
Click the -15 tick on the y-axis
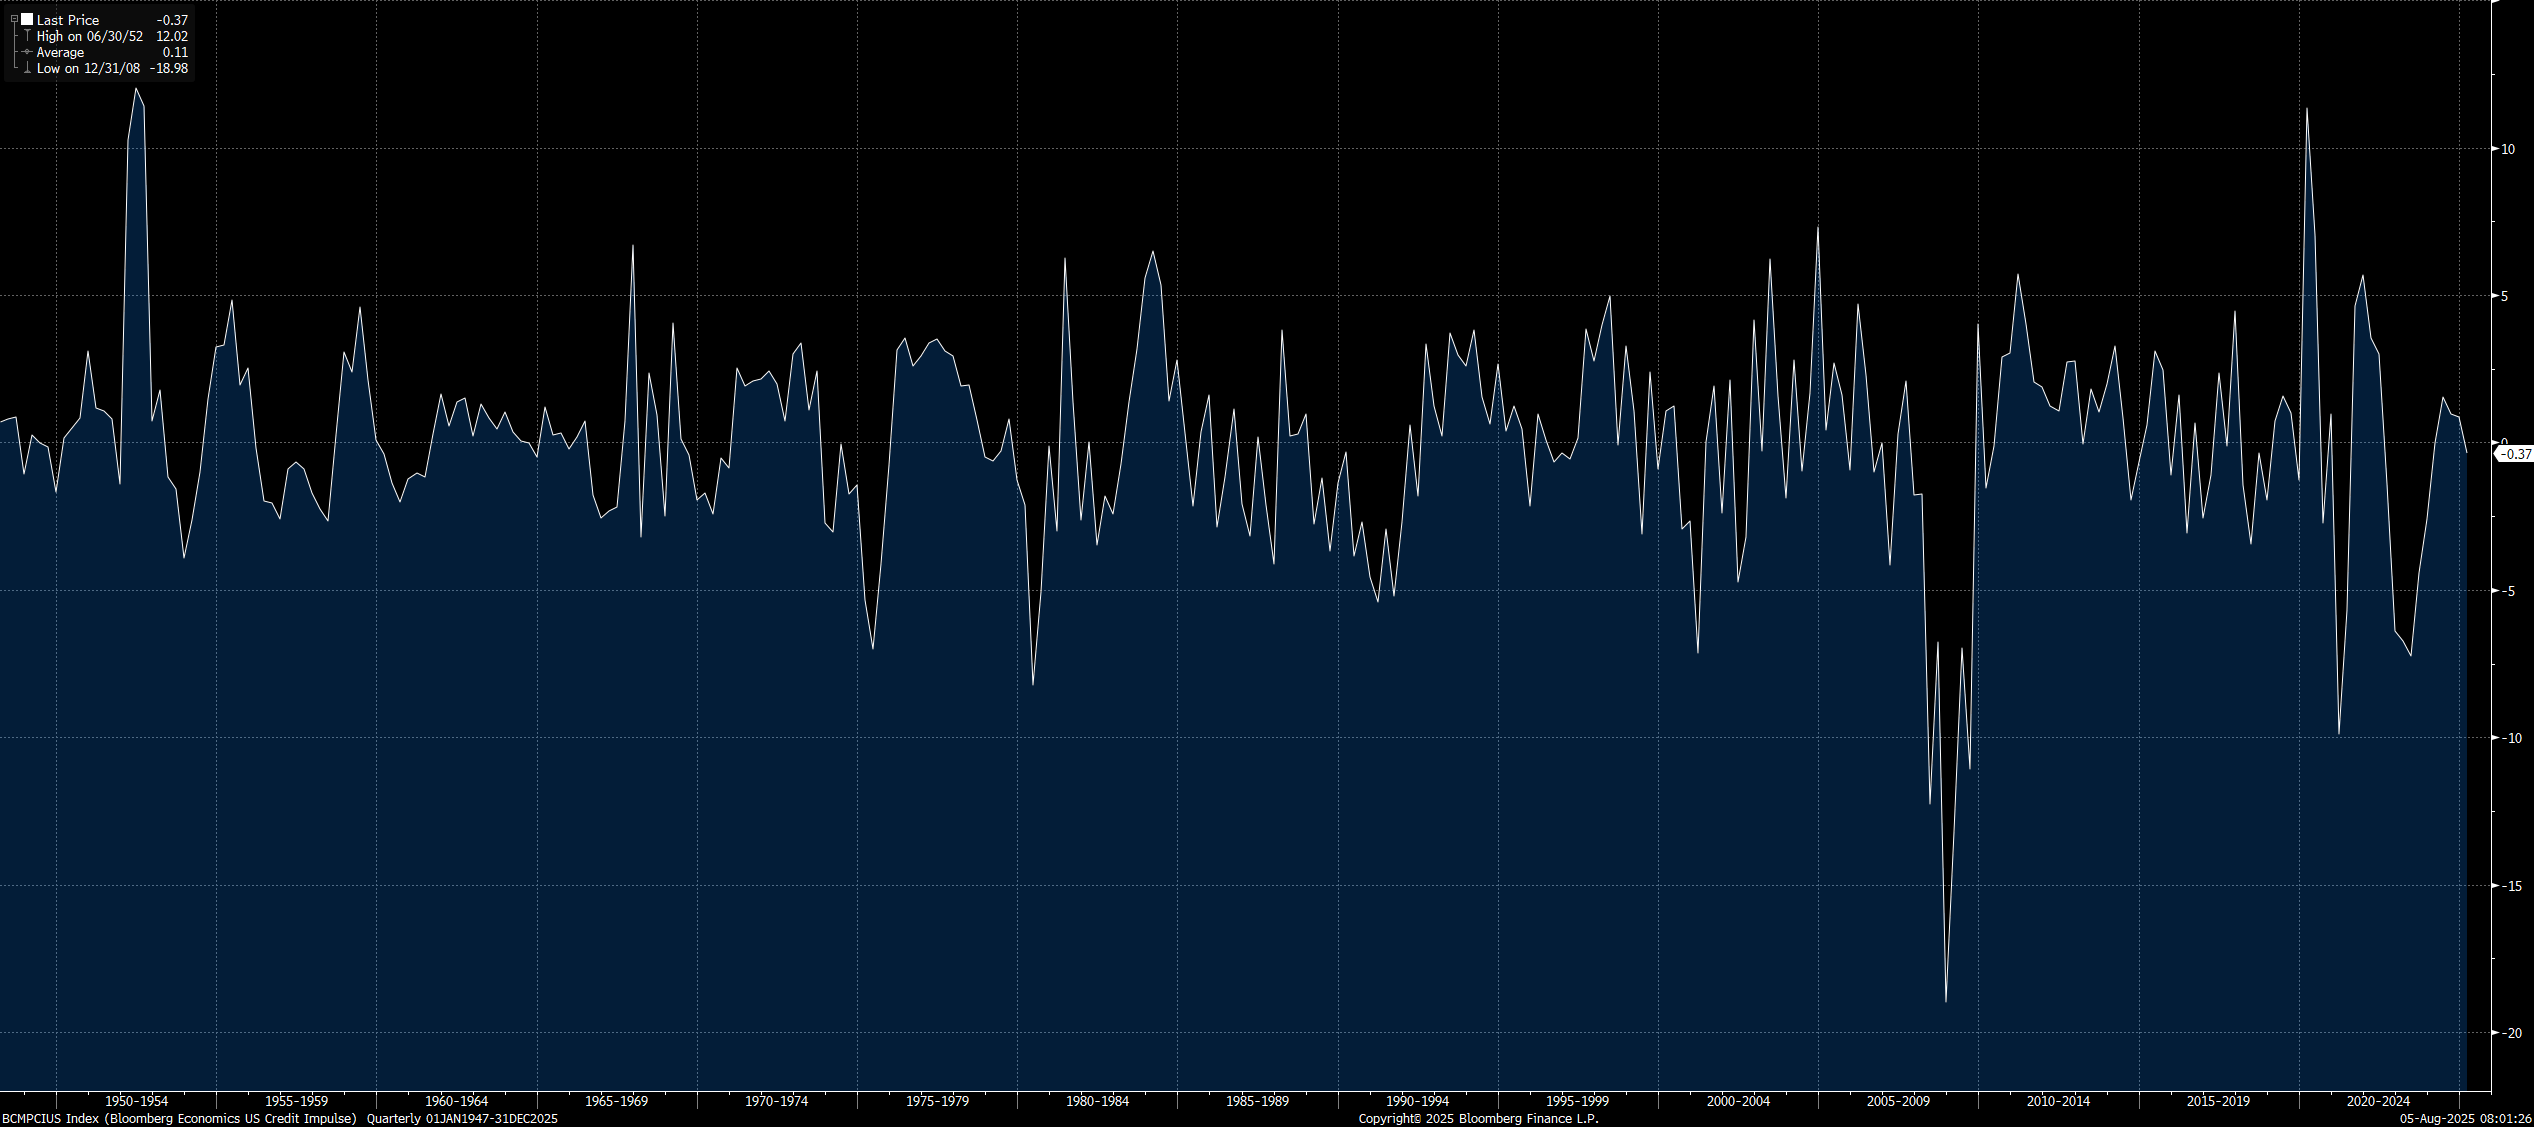point(2511,886)
